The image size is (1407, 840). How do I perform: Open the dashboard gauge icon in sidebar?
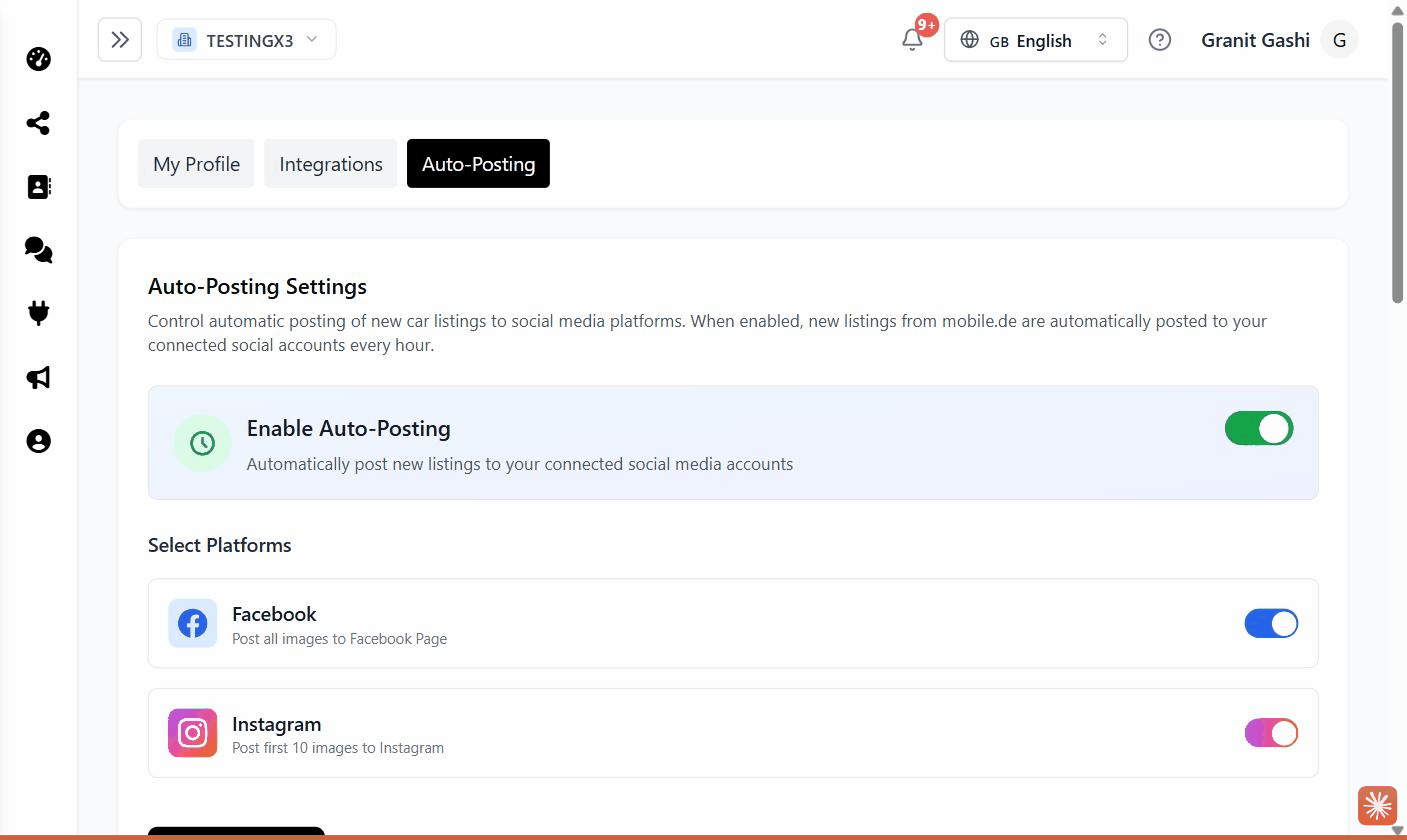pyautogui.click(x=38, y=59)
